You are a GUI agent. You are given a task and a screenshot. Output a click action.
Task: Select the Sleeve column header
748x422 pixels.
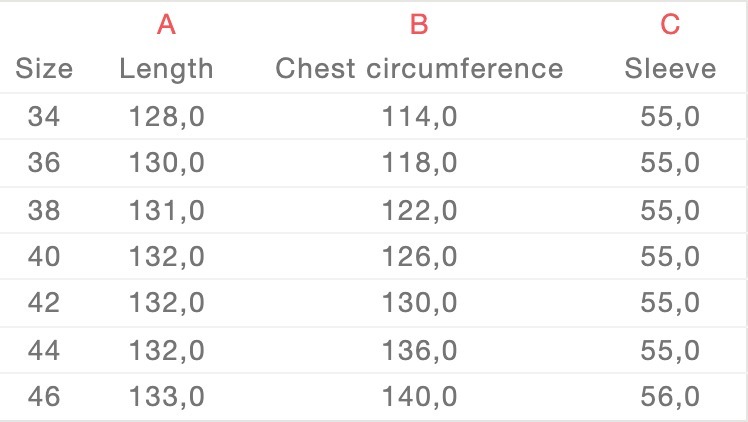click(670, 68)
